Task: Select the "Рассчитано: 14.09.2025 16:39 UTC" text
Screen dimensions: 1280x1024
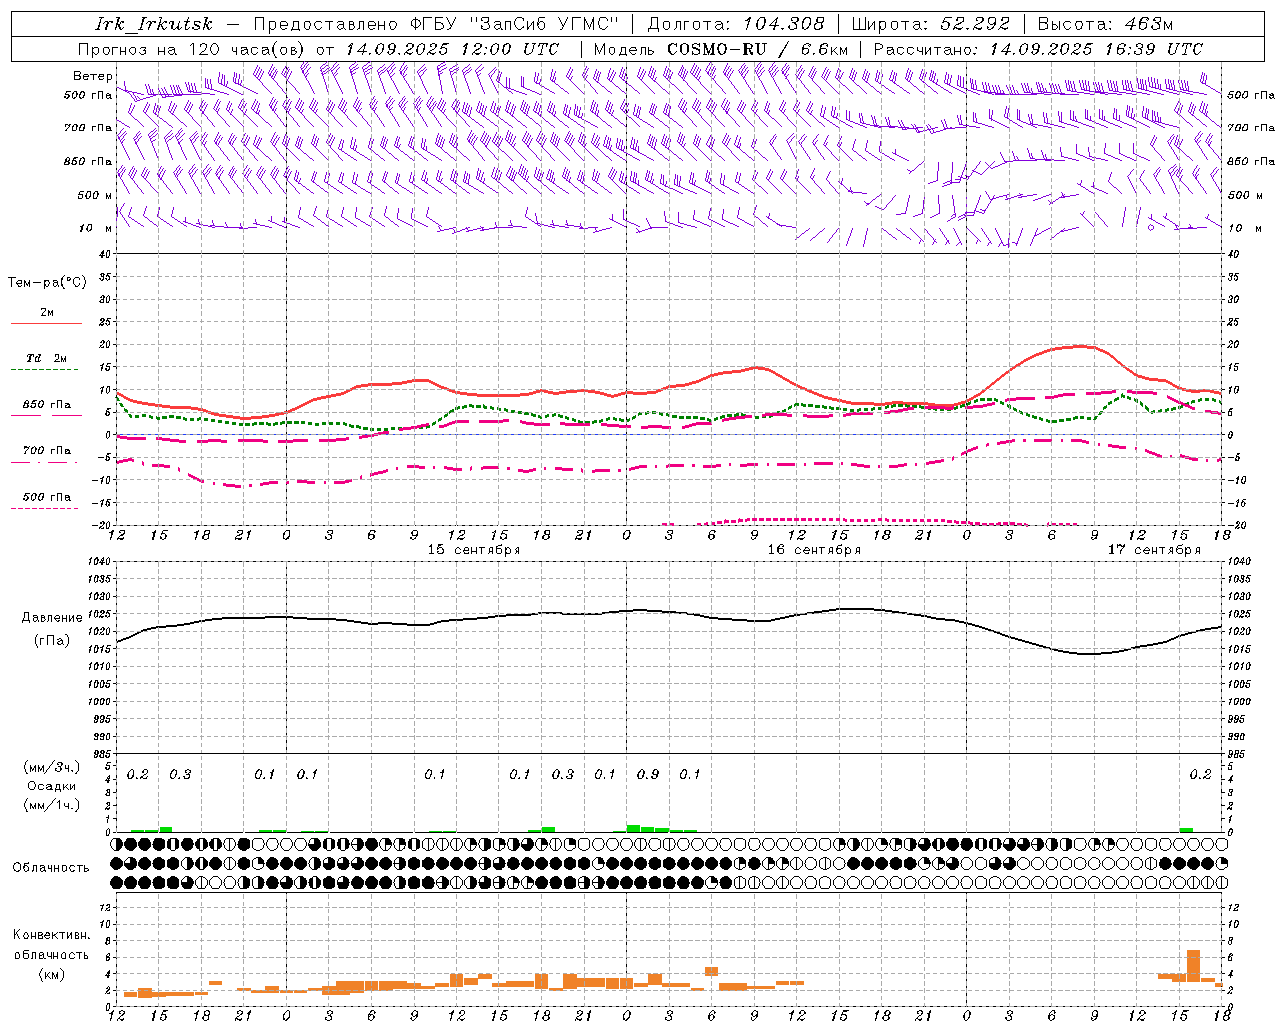Action: (x=1038, y=49)
